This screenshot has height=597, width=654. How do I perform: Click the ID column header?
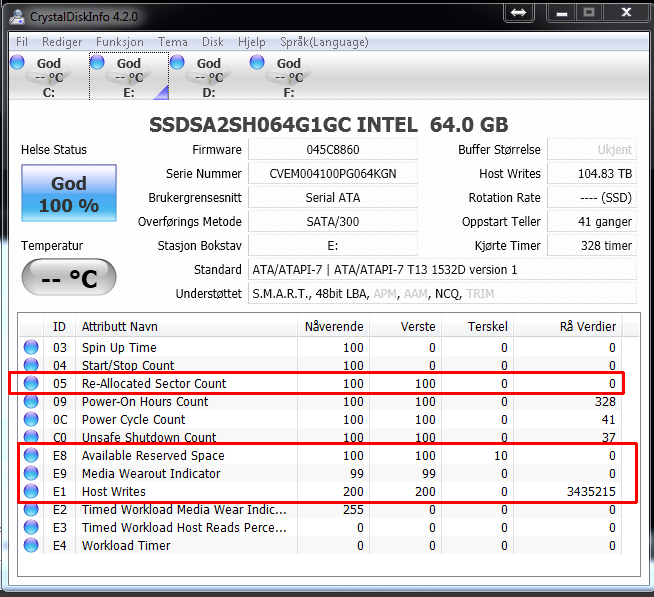pyautogui.click(x=59, y=326)
